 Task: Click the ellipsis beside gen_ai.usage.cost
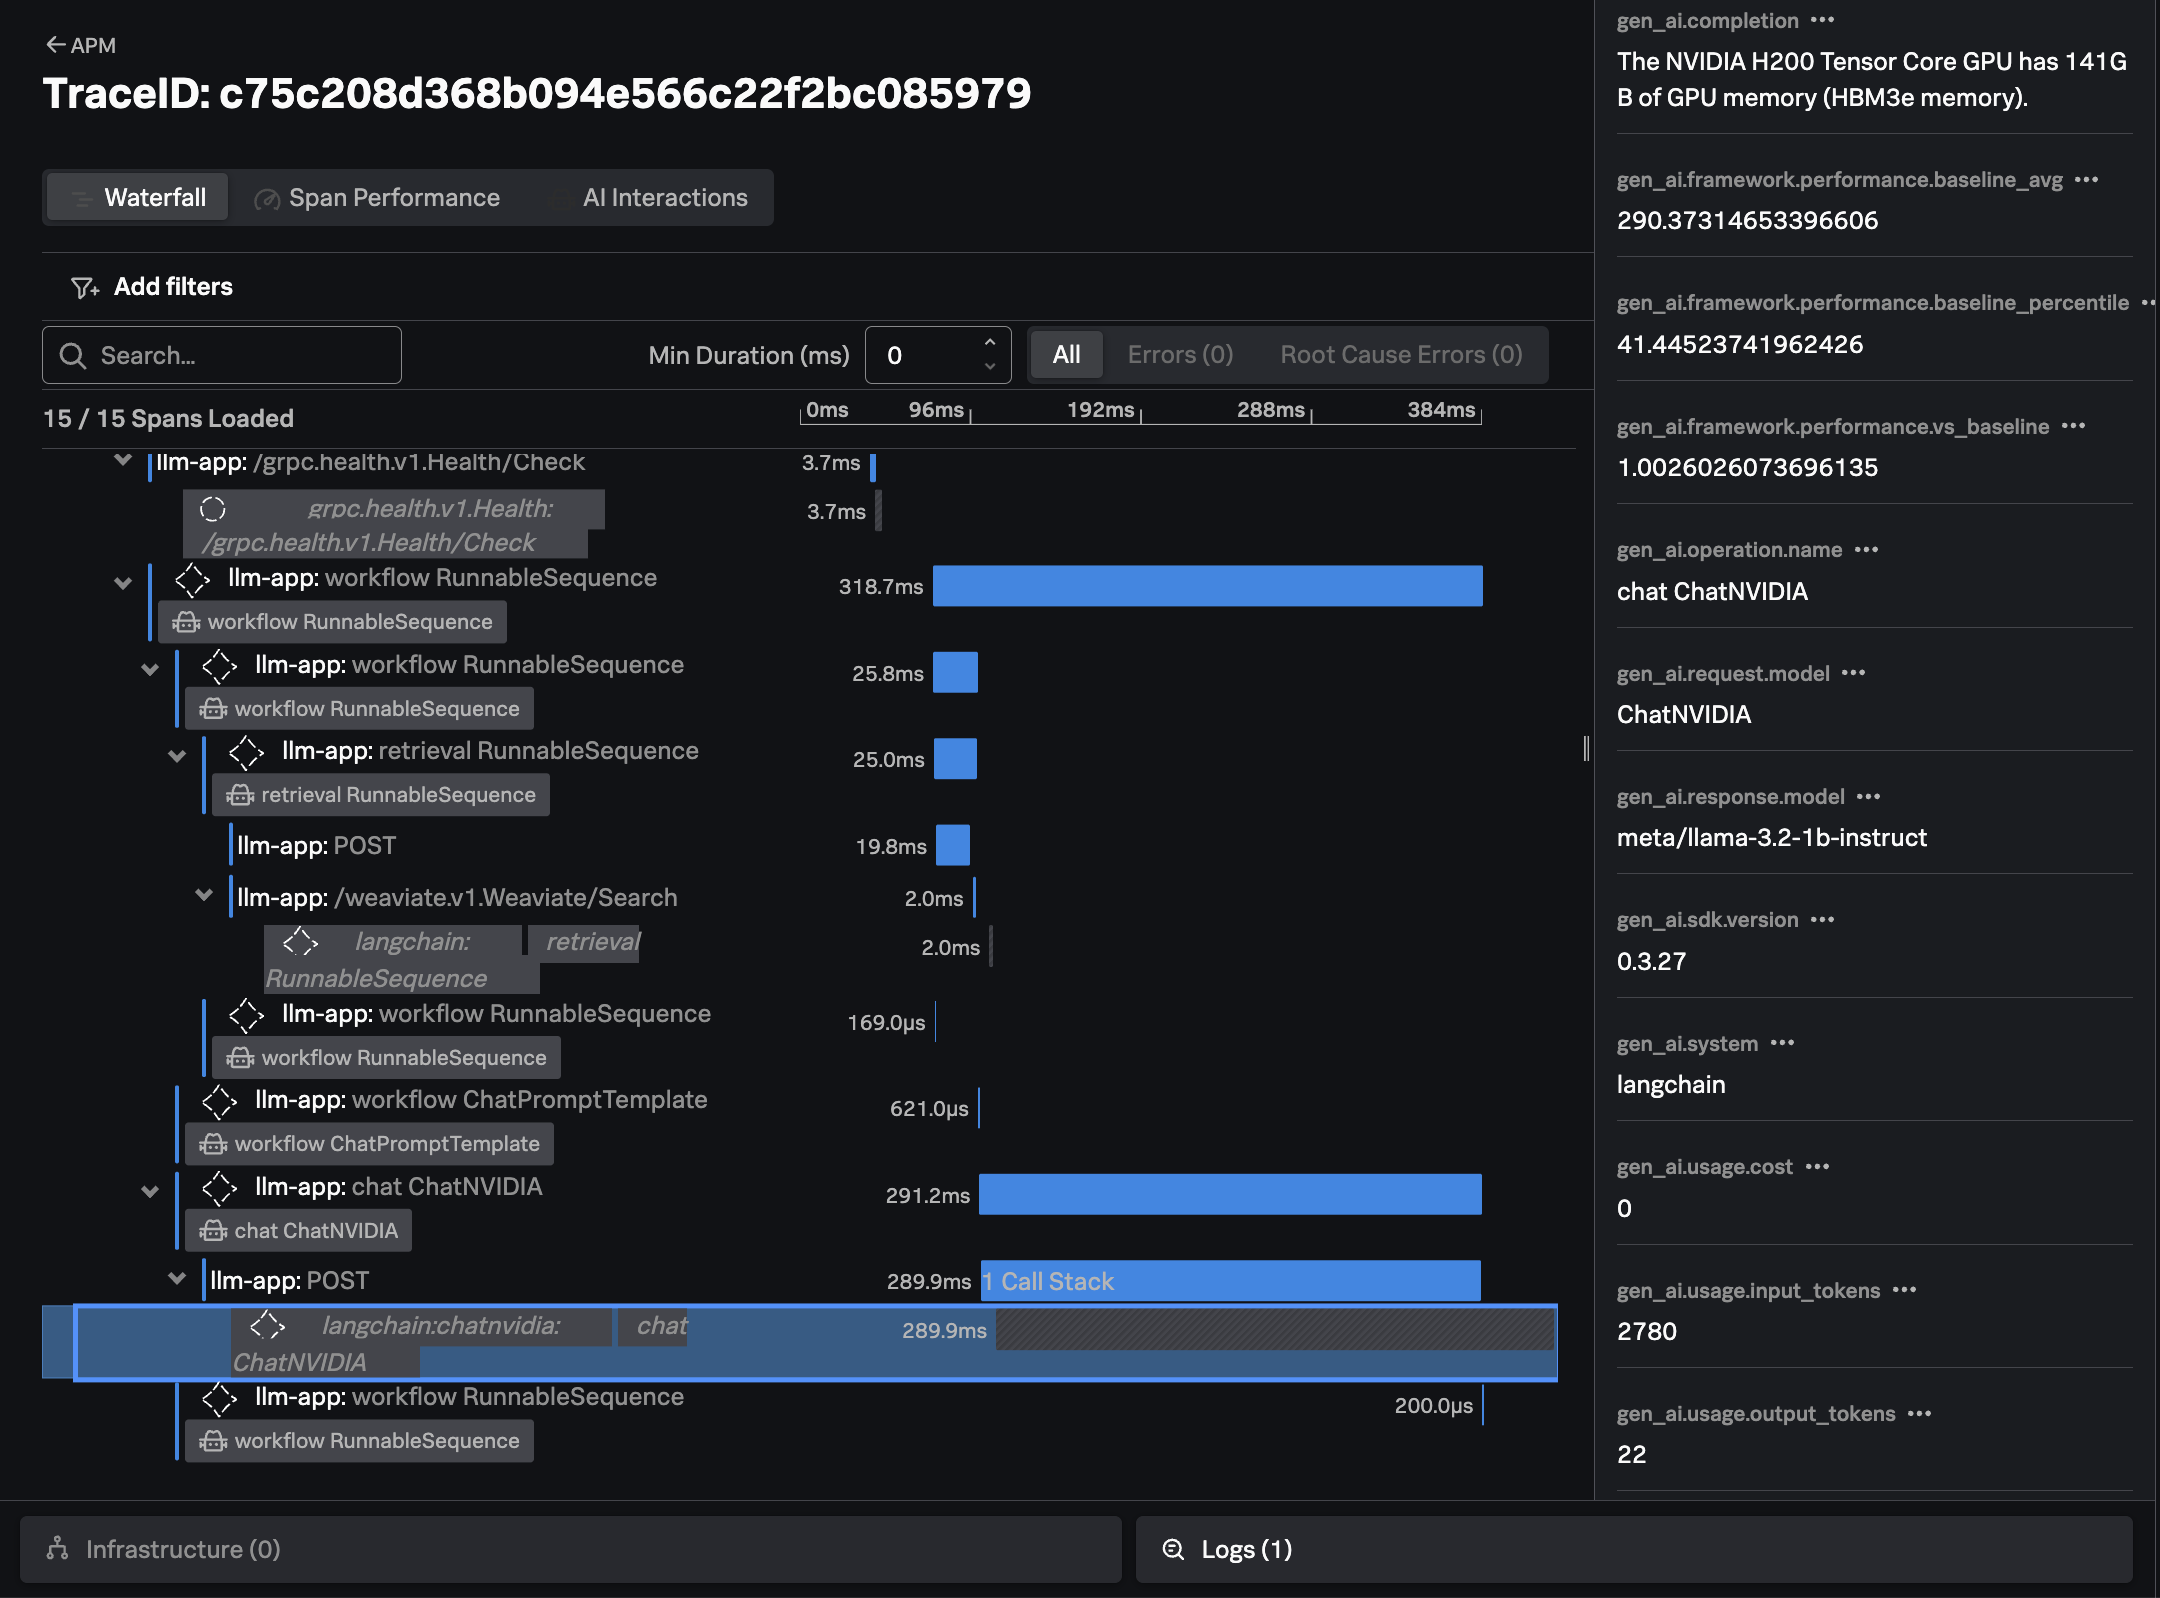pyautogui.click(x=1817, y=1166)
